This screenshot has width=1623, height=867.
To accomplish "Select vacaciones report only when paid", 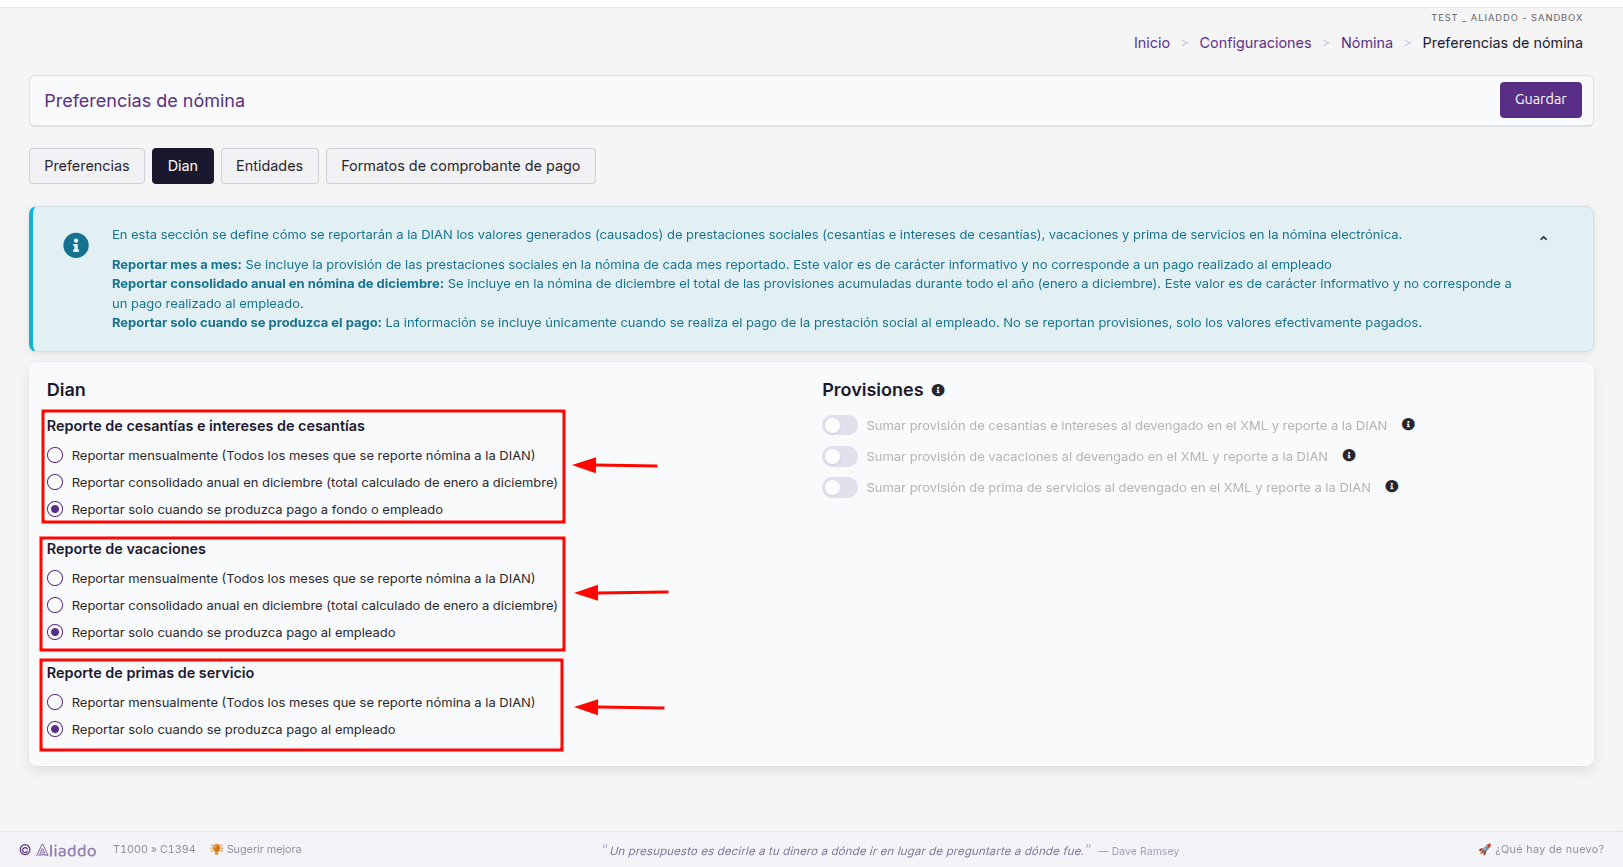I will click(55, 632).
